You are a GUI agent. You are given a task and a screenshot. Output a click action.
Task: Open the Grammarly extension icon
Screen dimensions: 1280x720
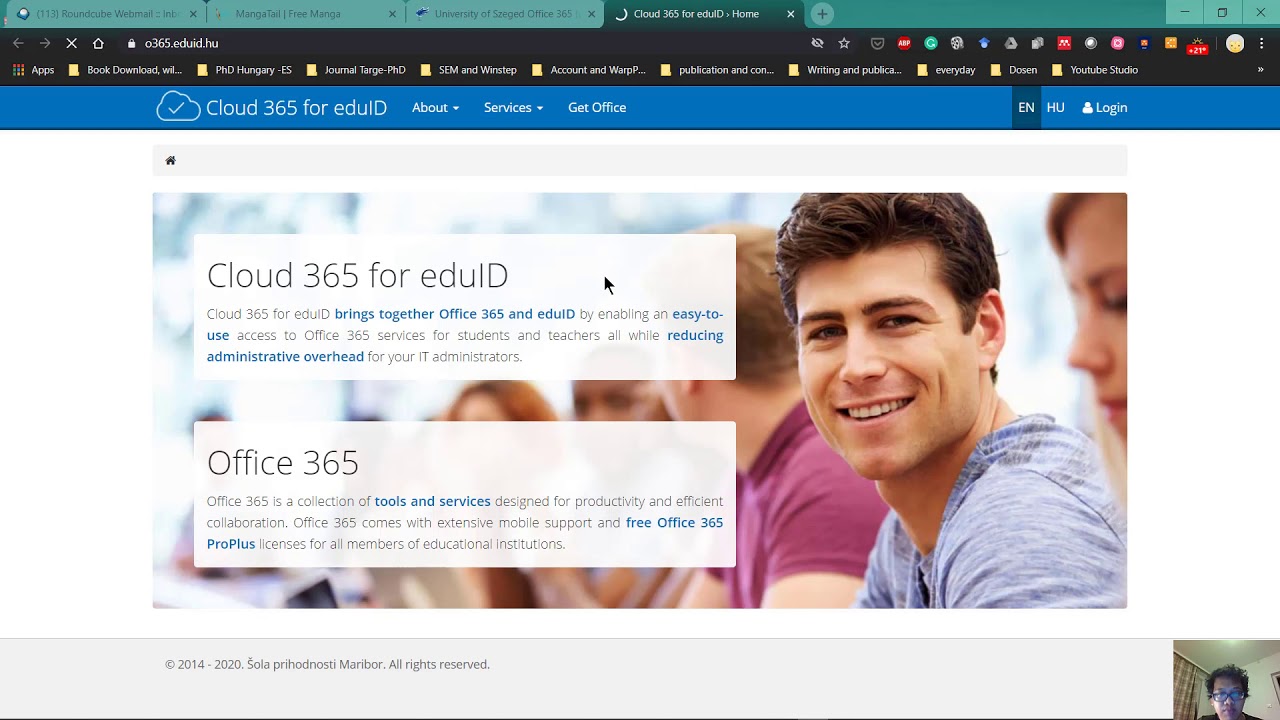coord(931,43)
